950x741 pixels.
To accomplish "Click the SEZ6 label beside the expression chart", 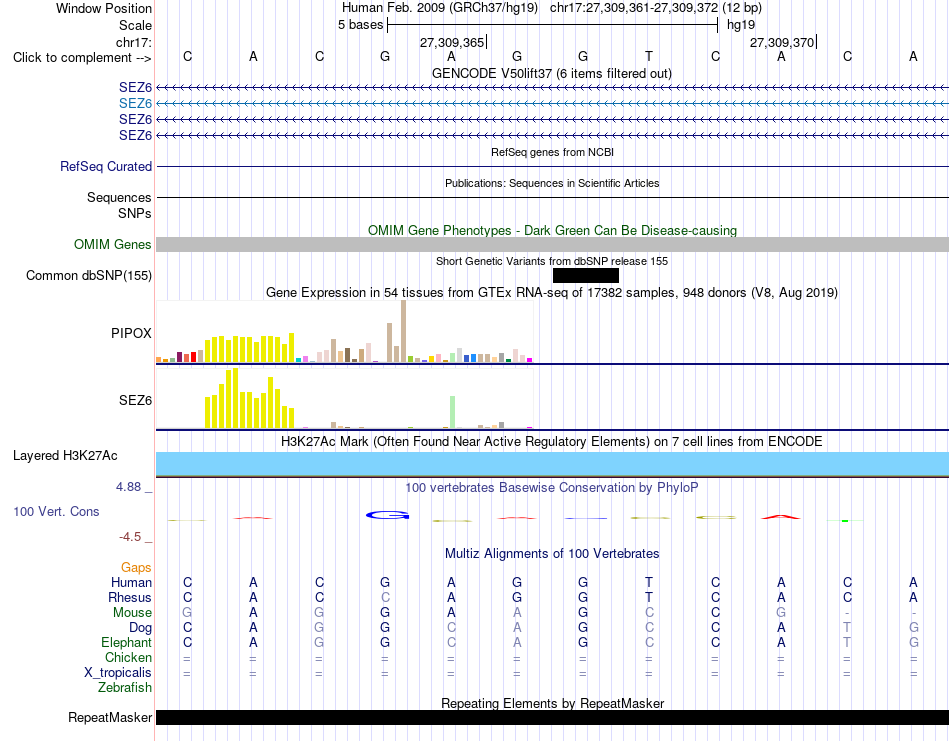I will point(135,400).
